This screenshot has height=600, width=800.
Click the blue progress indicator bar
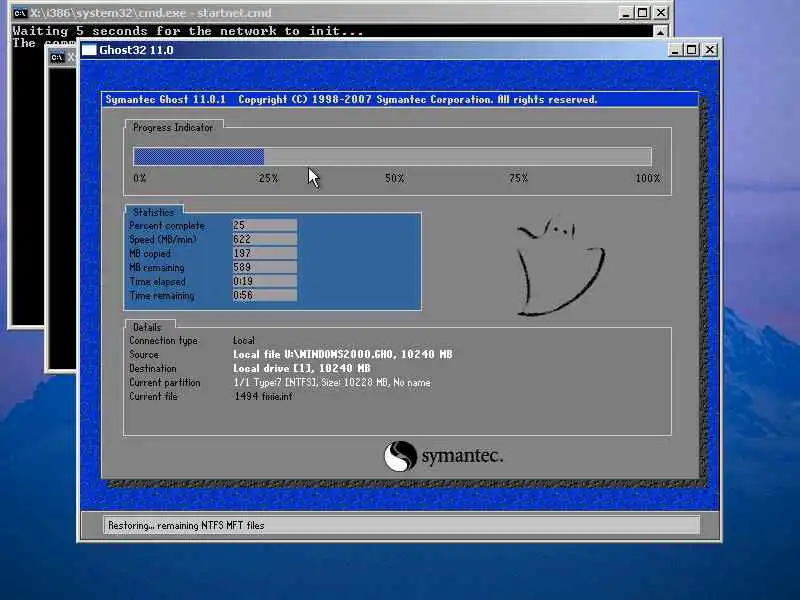[198, 156]
